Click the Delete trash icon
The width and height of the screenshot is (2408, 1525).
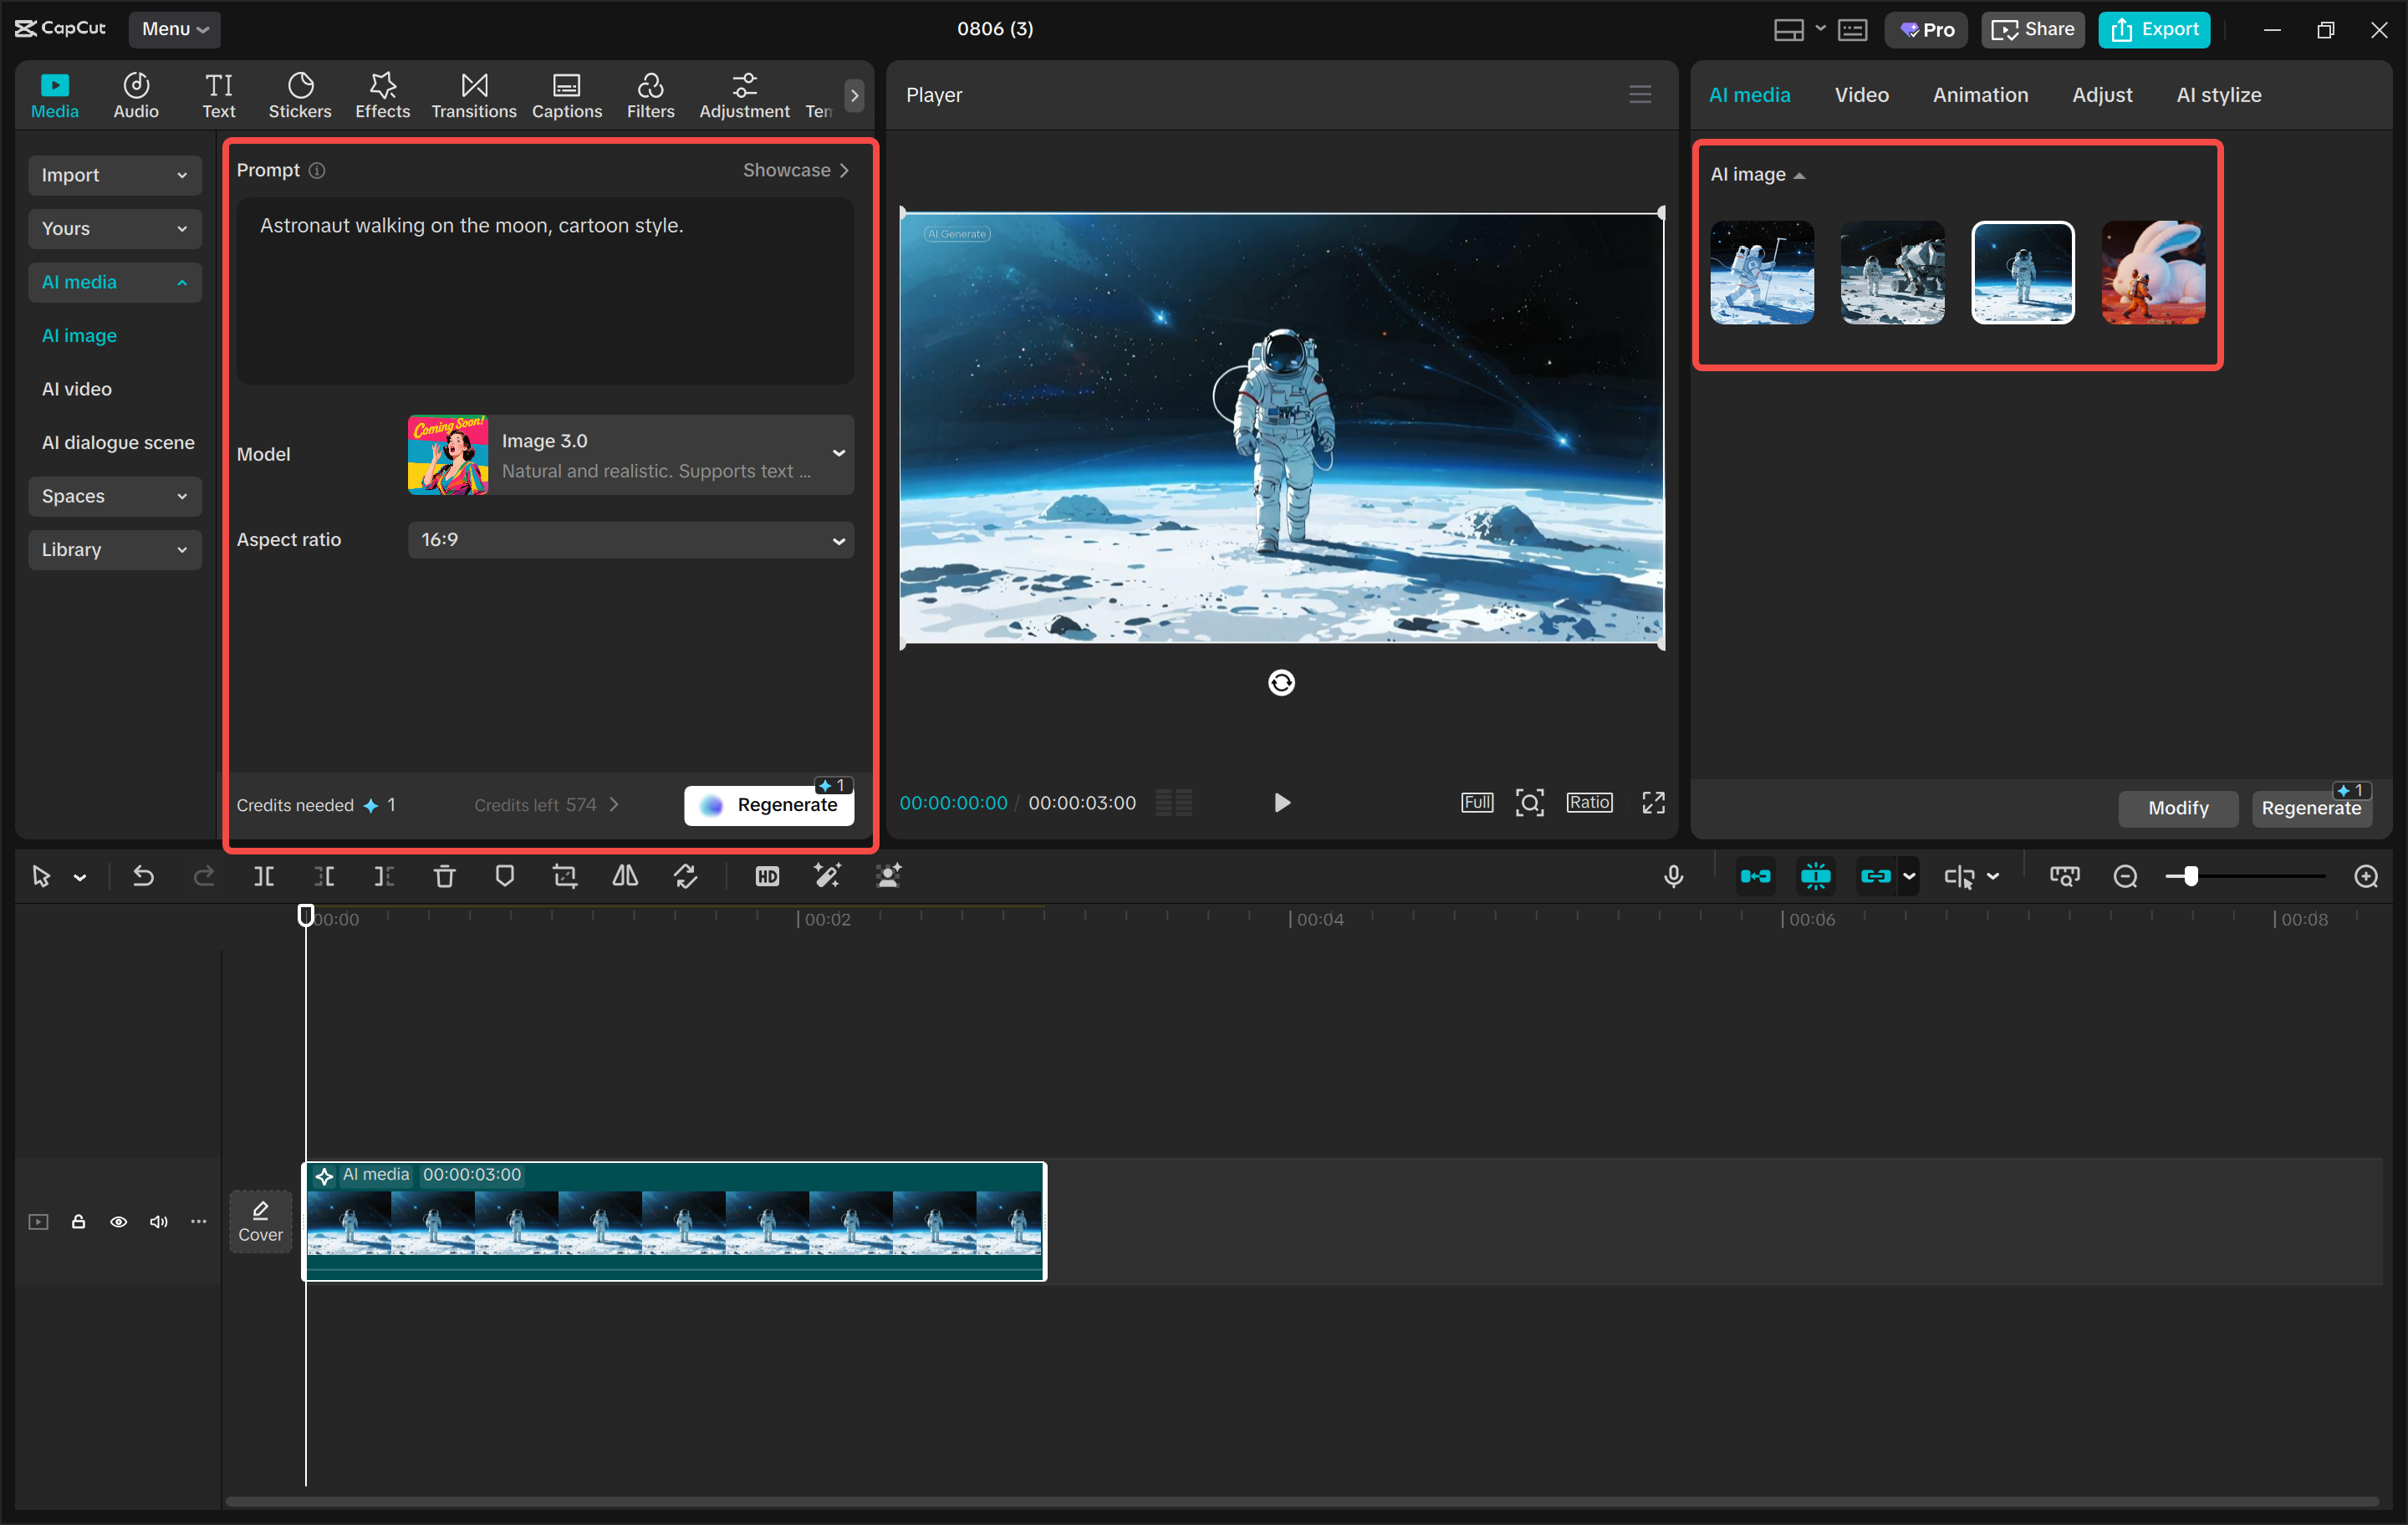[444, 877]
